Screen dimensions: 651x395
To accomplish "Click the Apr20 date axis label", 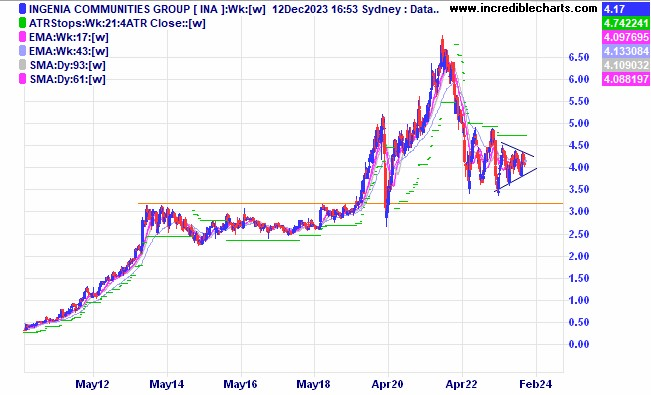I will [x=387, y=385].
